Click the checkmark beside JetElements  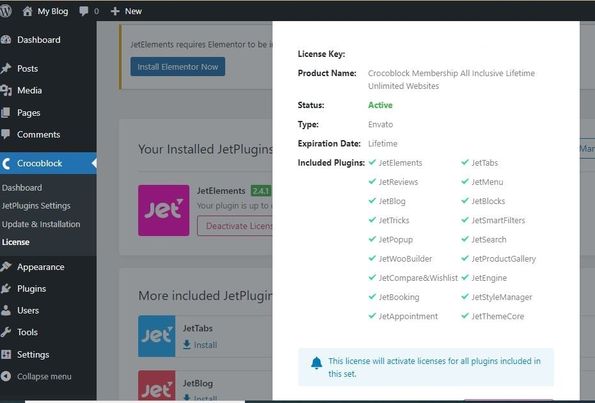point(372,162)
